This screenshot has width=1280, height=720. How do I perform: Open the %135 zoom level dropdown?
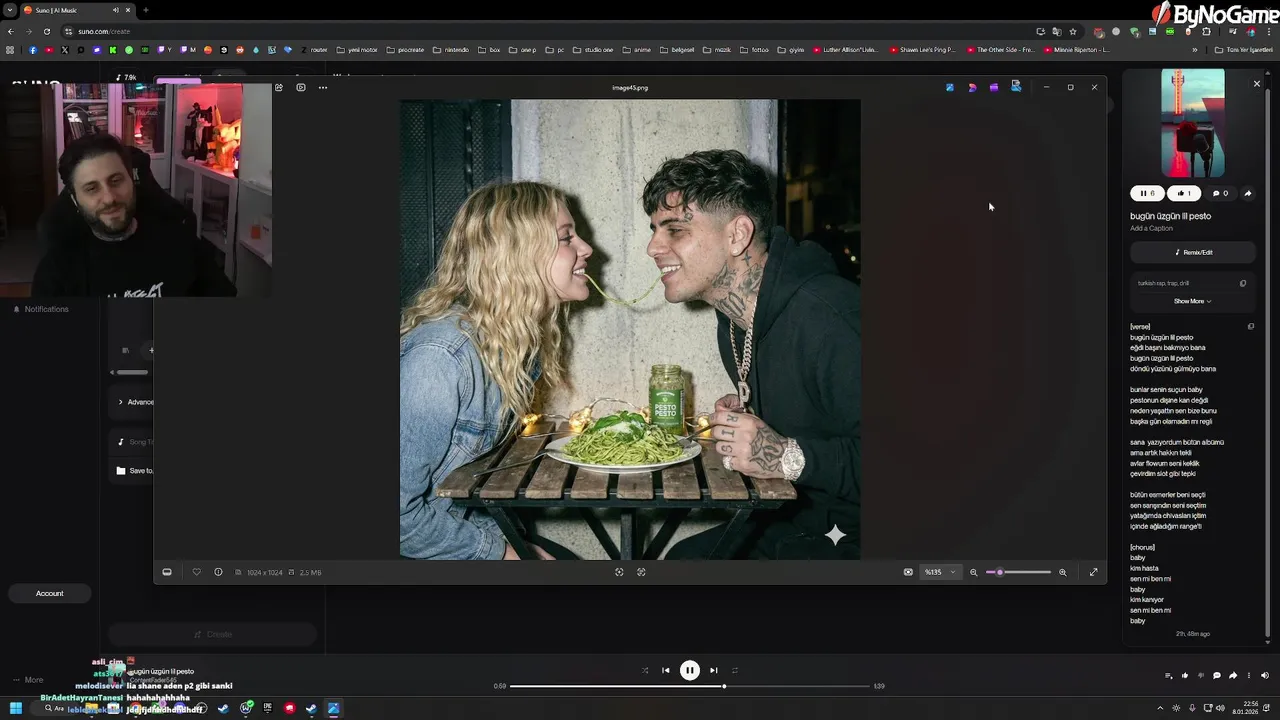(940, 572)
